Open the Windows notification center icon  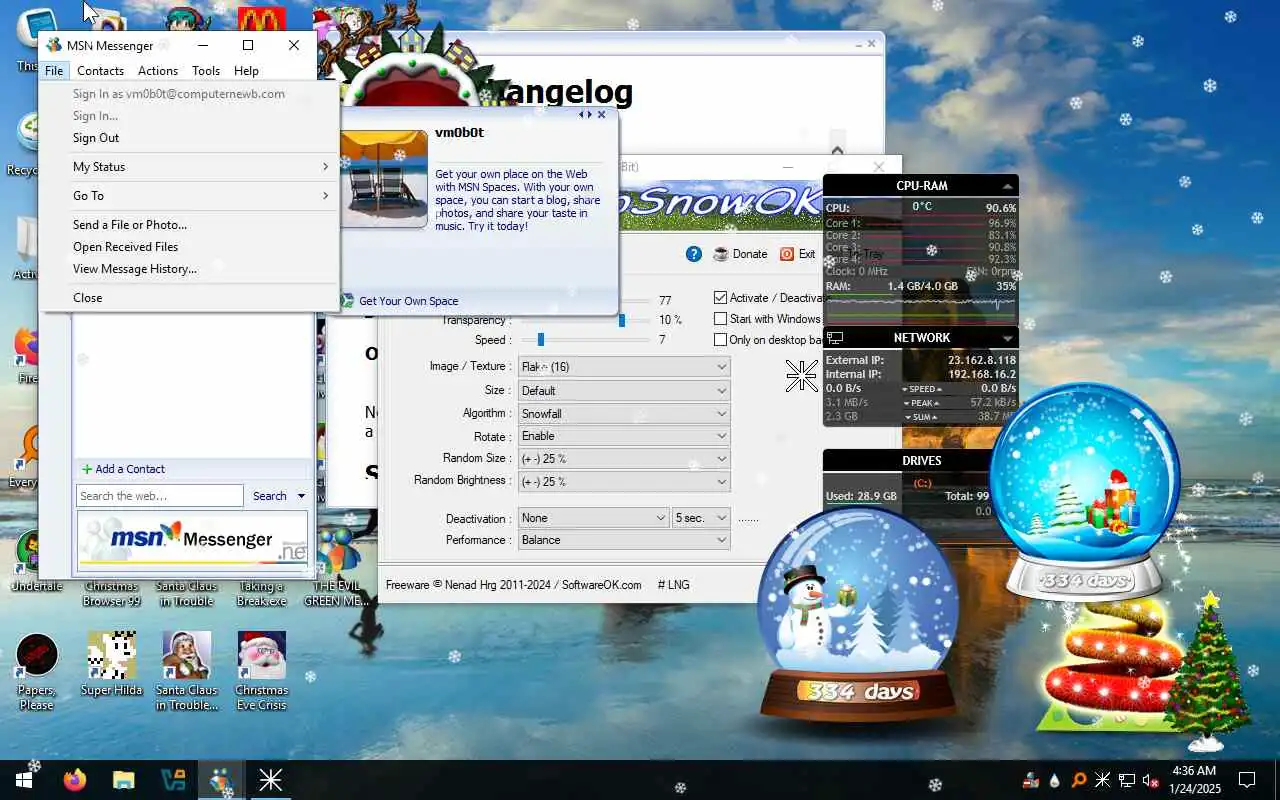point(1247,780)
